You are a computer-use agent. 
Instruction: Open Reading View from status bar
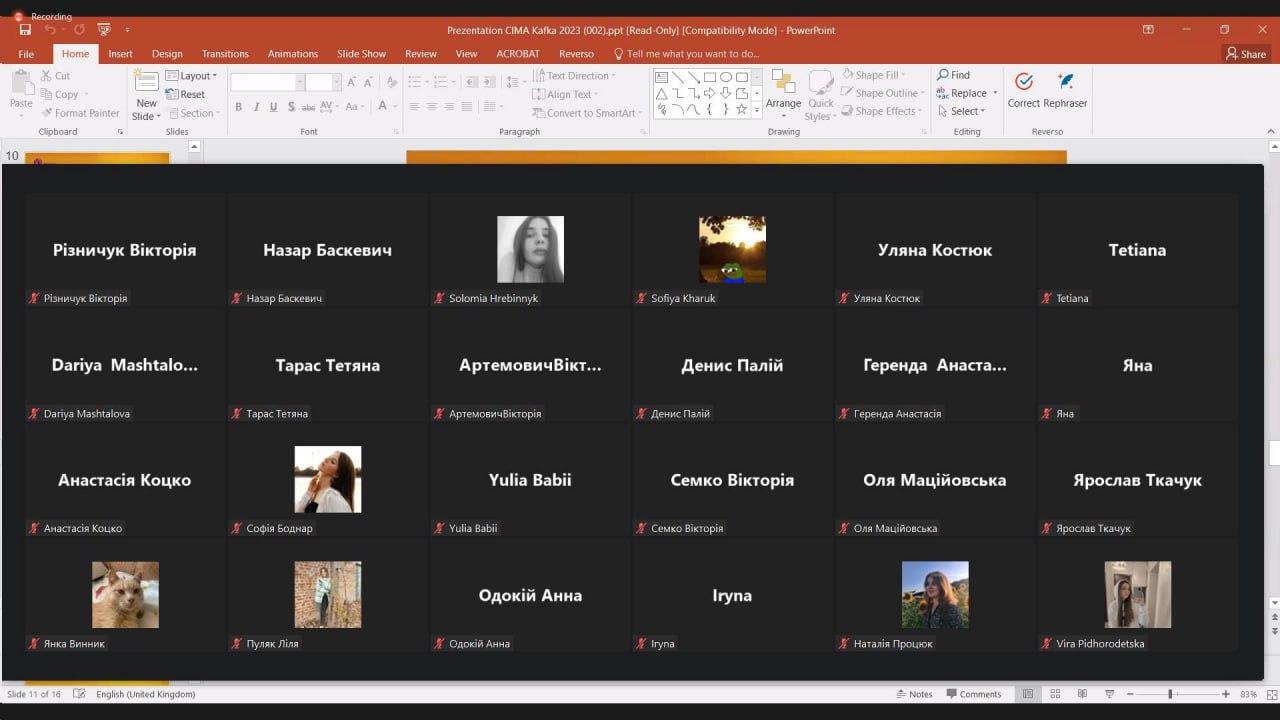[1082, 694]
